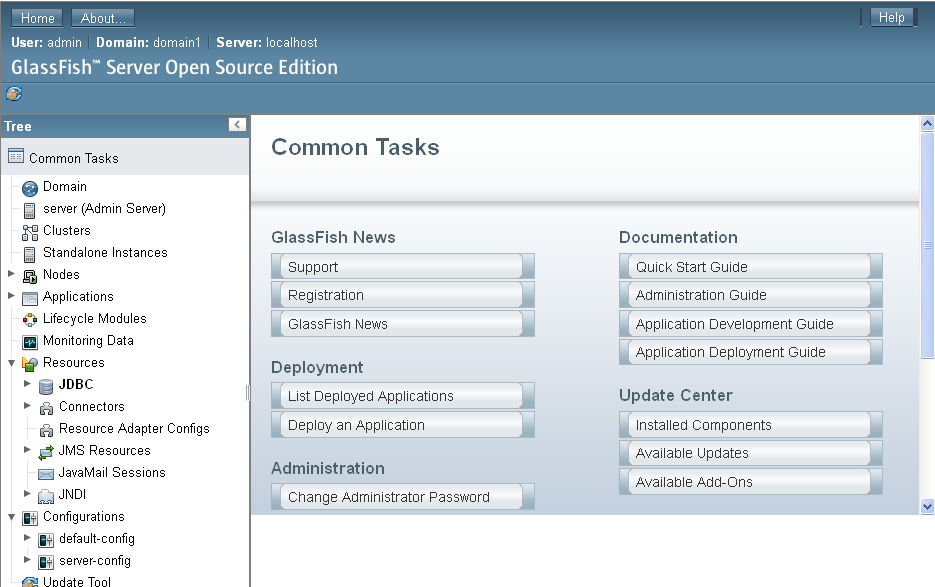
Task: Open GlassFish News task button
Action: pos(403,323)
